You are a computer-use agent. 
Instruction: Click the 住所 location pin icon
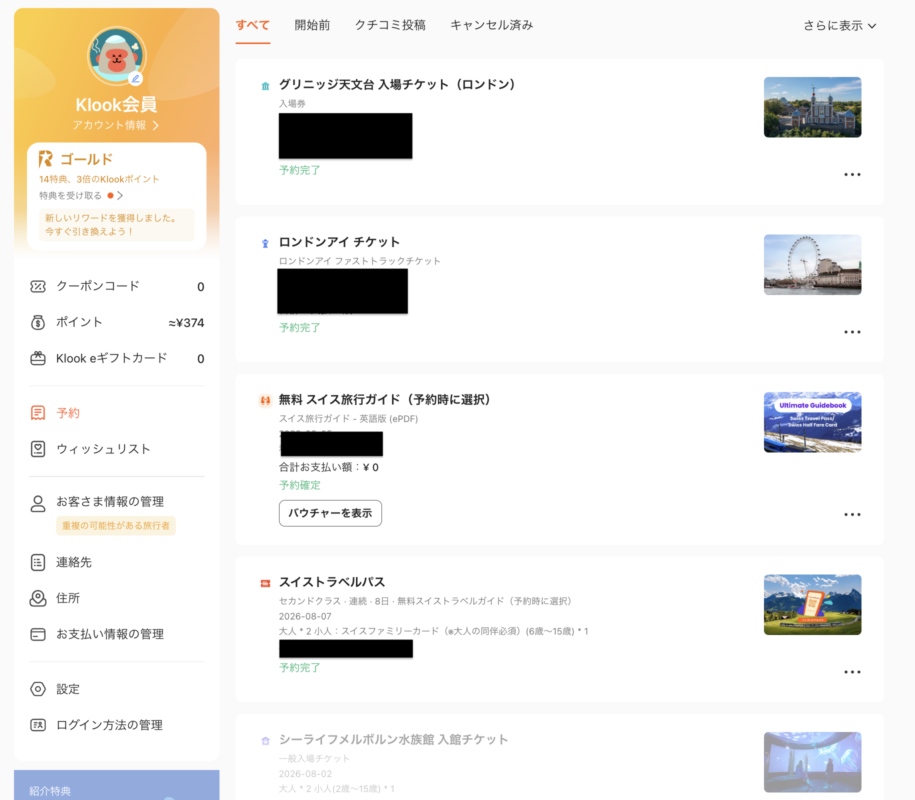point(38,598)
